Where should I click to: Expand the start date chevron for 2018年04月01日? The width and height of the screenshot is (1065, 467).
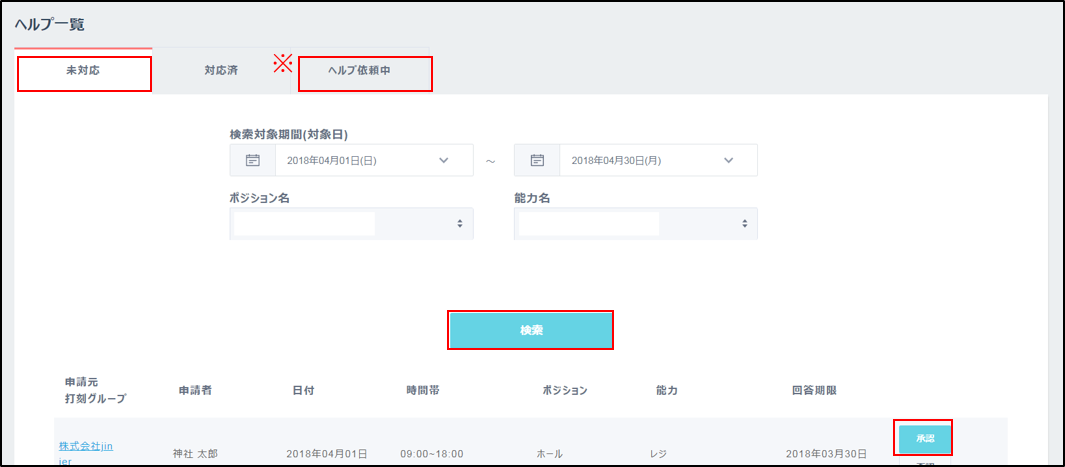pos(444,160)
